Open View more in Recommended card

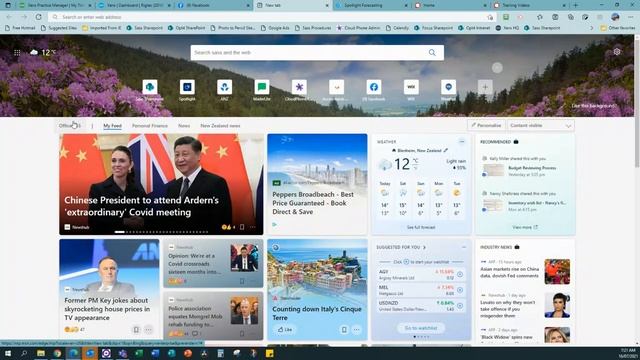pos(525,227)
